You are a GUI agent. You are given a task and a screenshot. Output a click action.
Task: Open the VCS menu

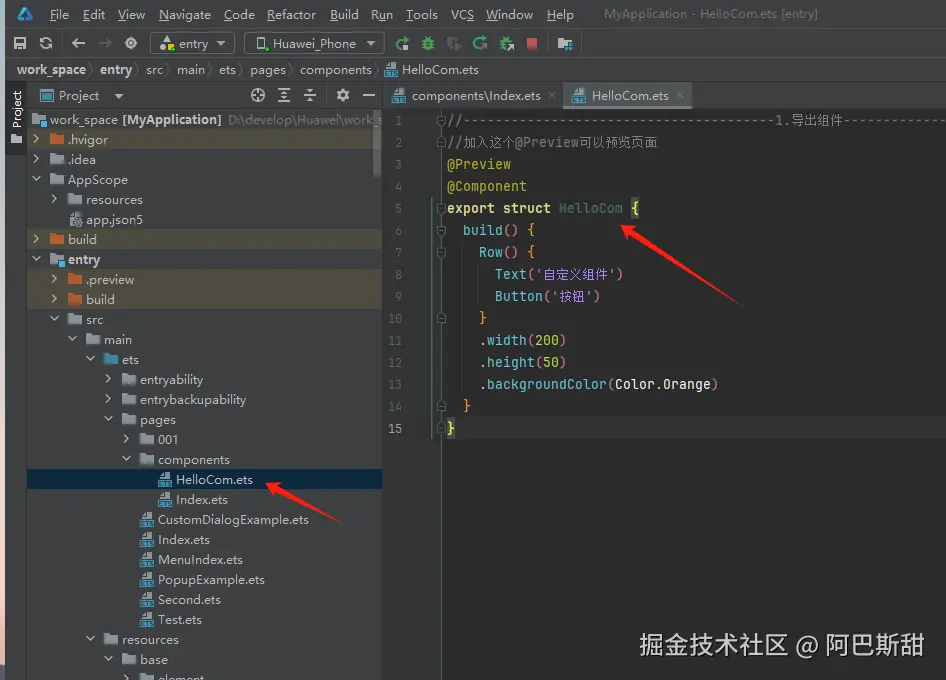tap(462, 14)
